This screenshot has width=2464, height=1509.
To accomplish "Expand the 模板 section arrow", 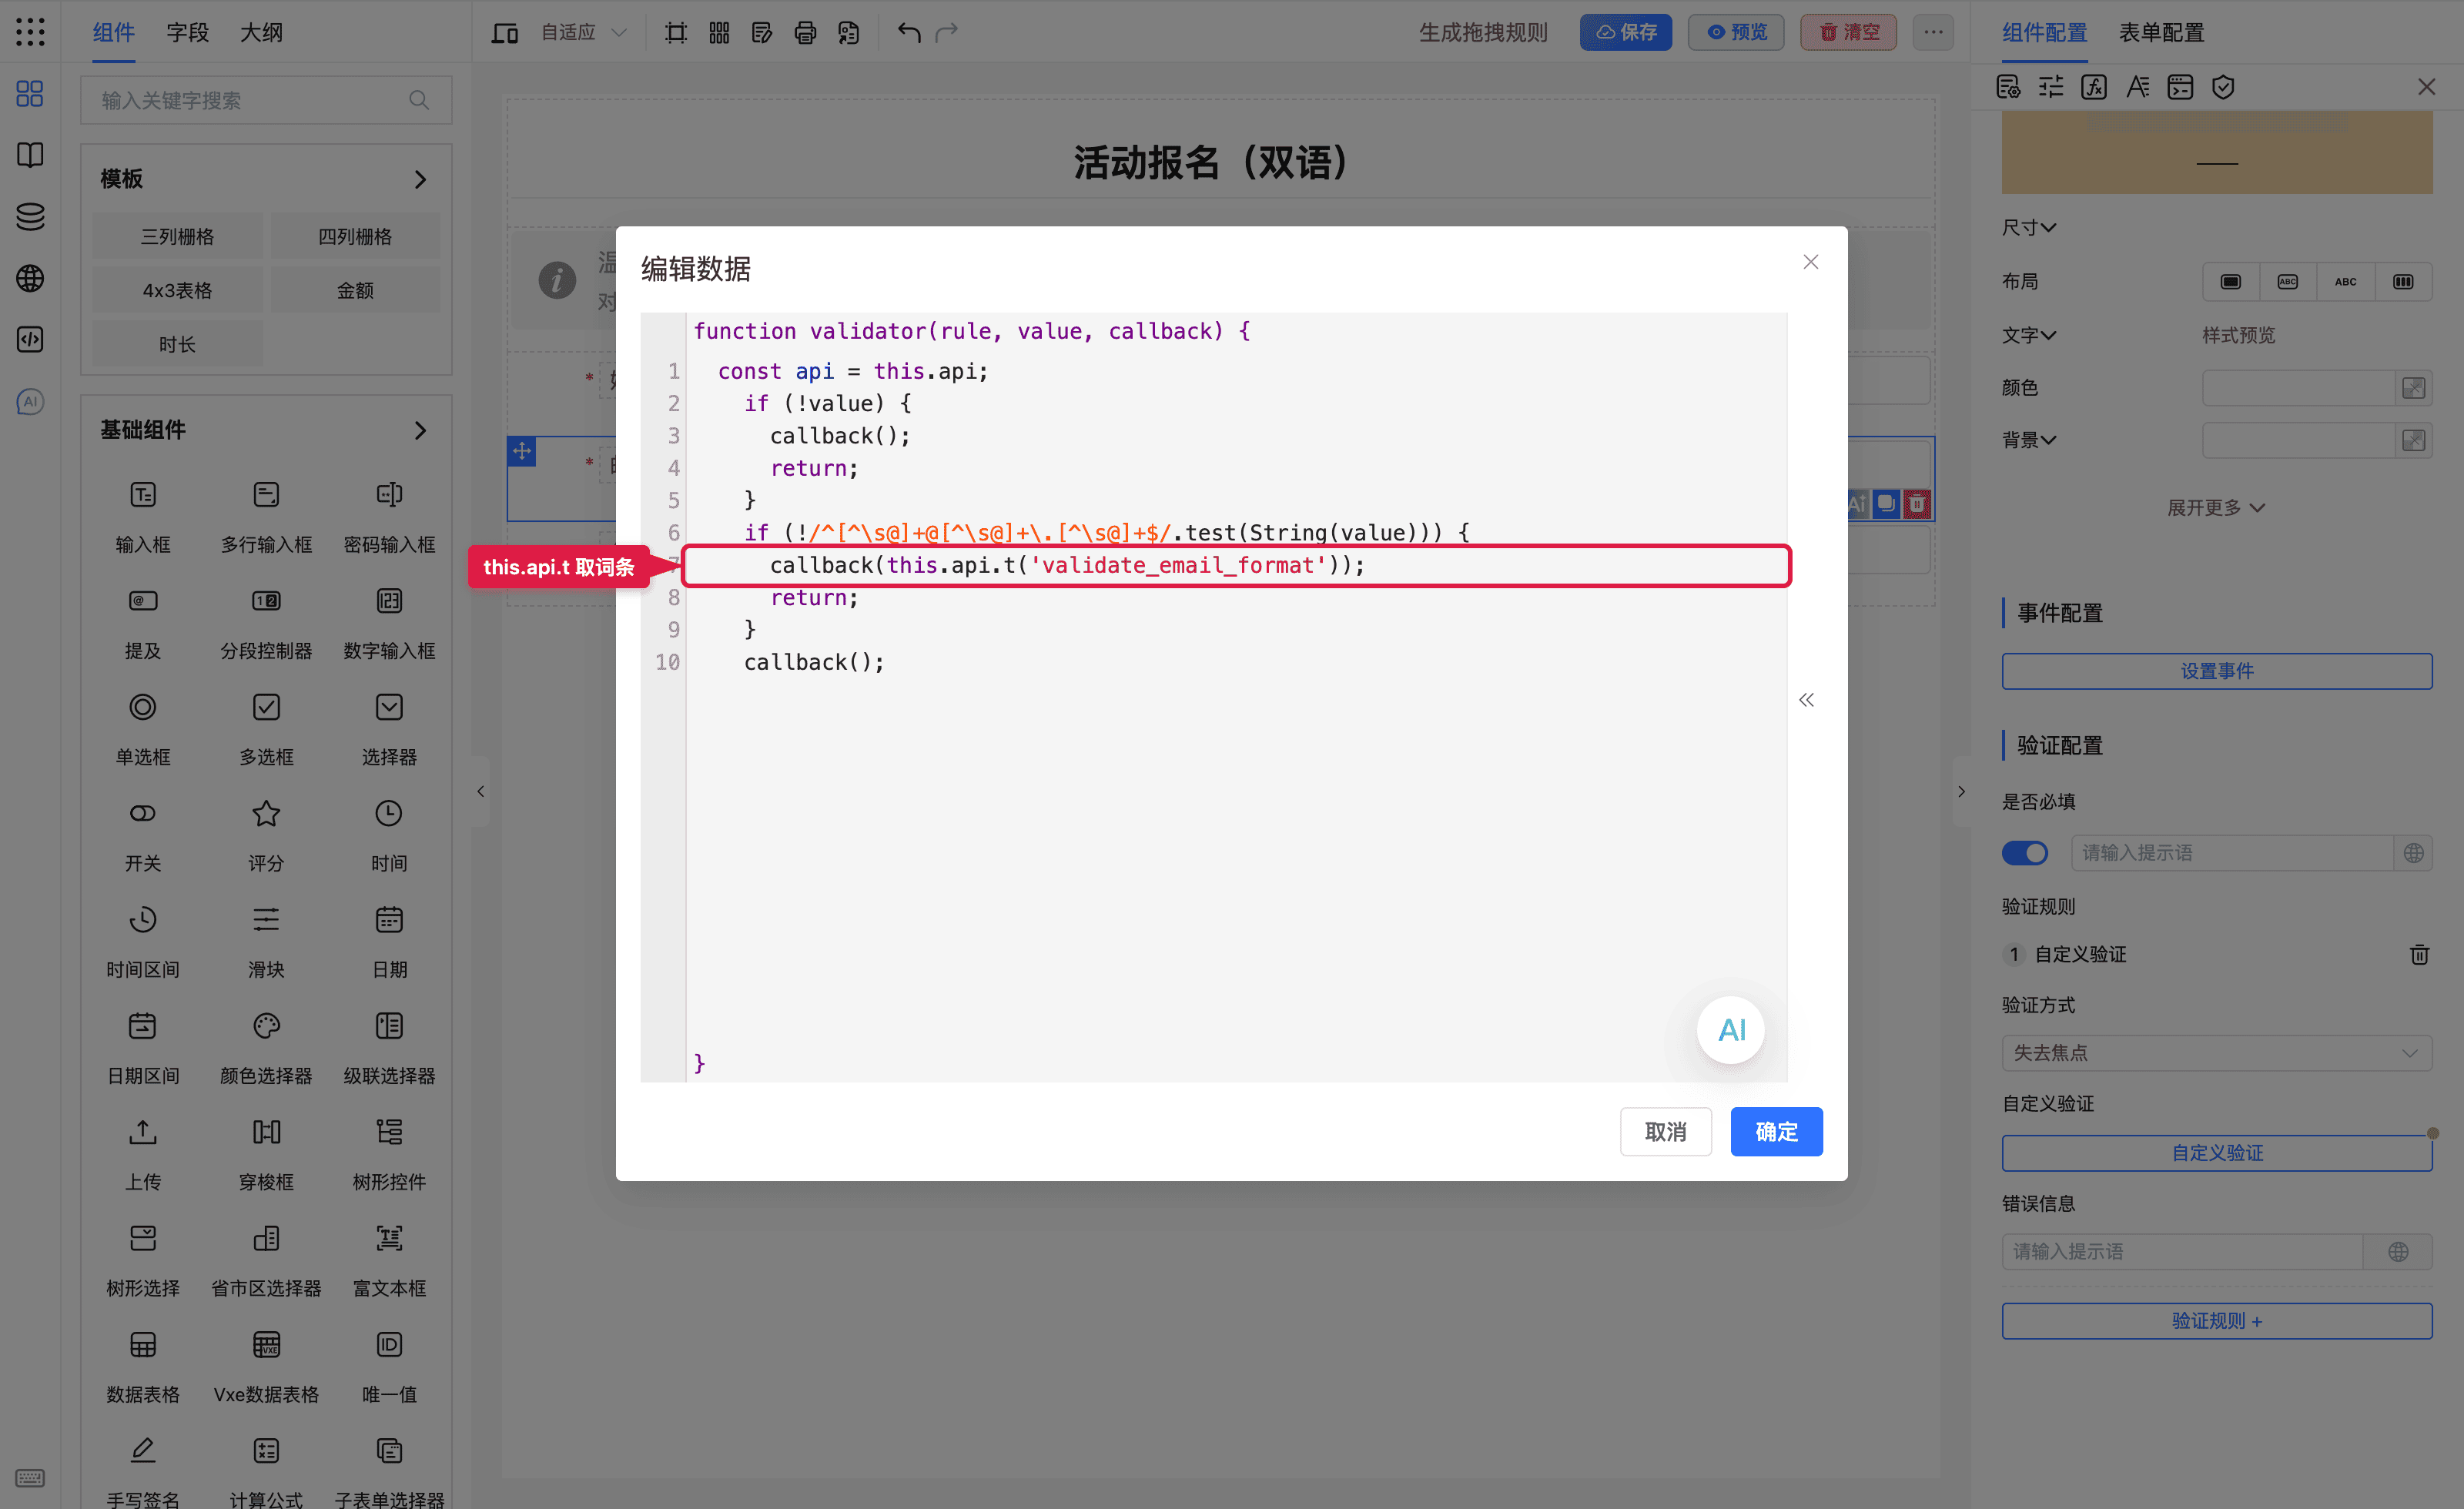I will (420, 179).
